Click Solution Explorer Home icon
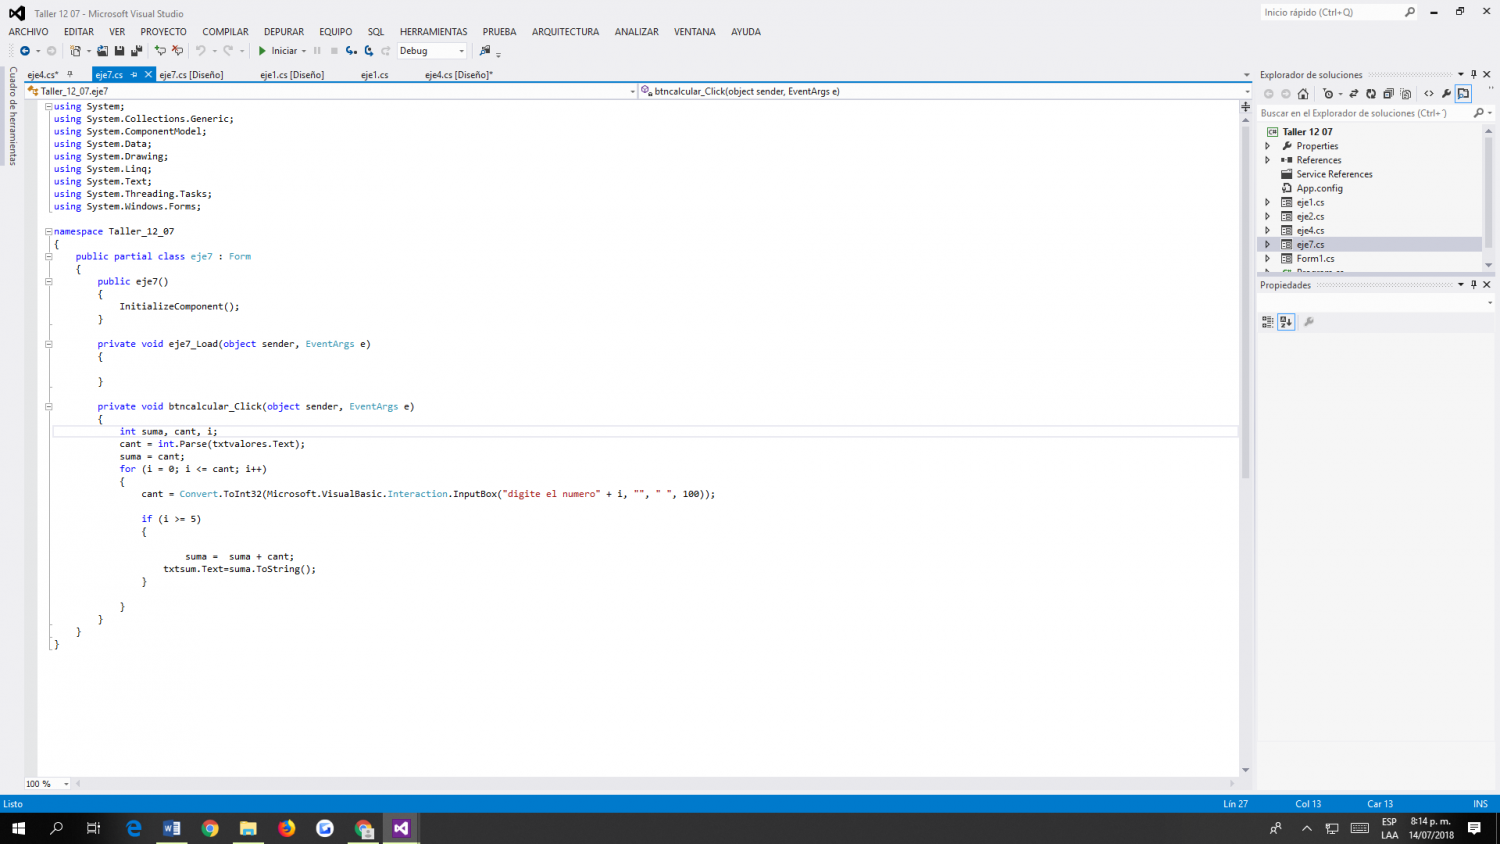1500x844 pixels. (1303, 94)
